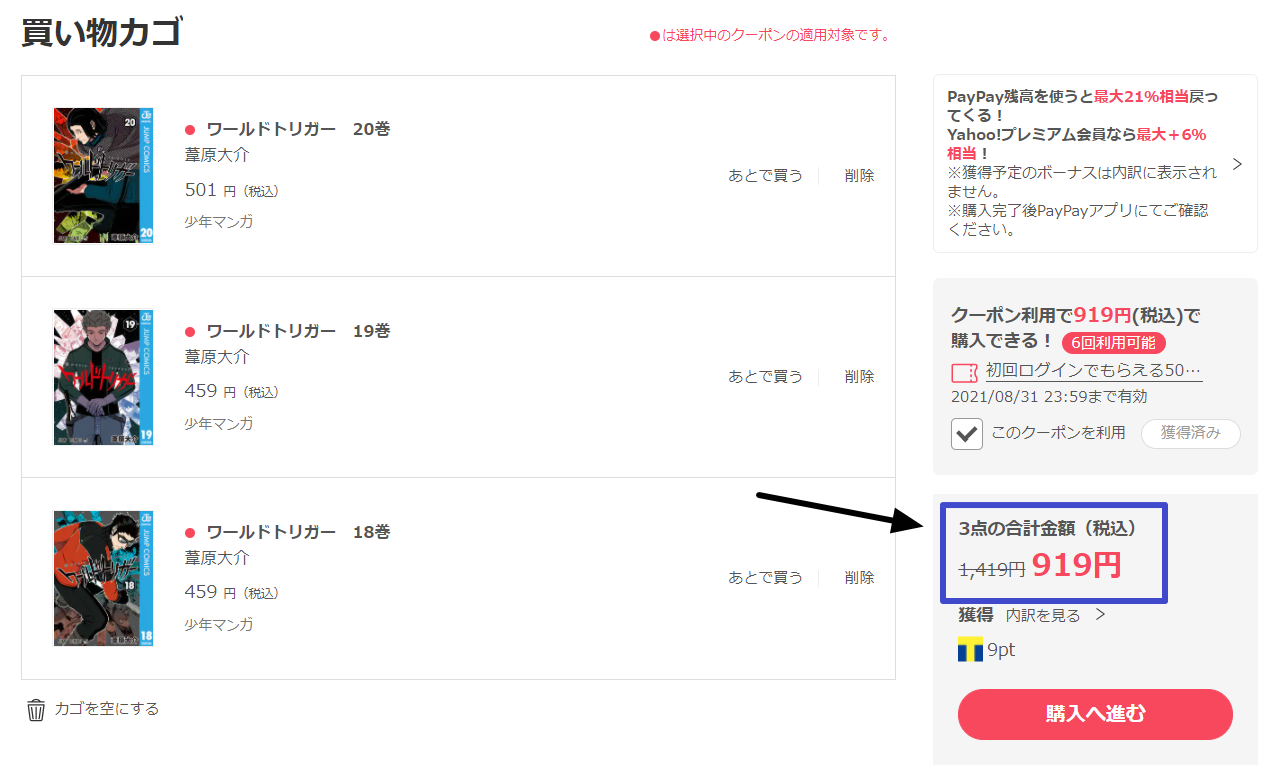Click 削除 for ワールドトリガー 19巻

point(859,376)
